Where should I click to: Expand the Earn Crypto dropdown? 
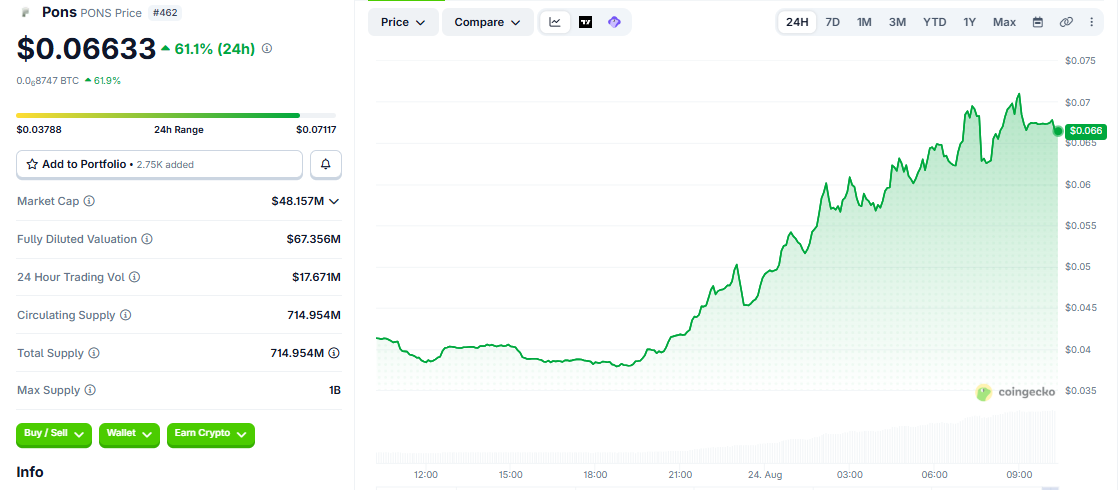(210, 434)
